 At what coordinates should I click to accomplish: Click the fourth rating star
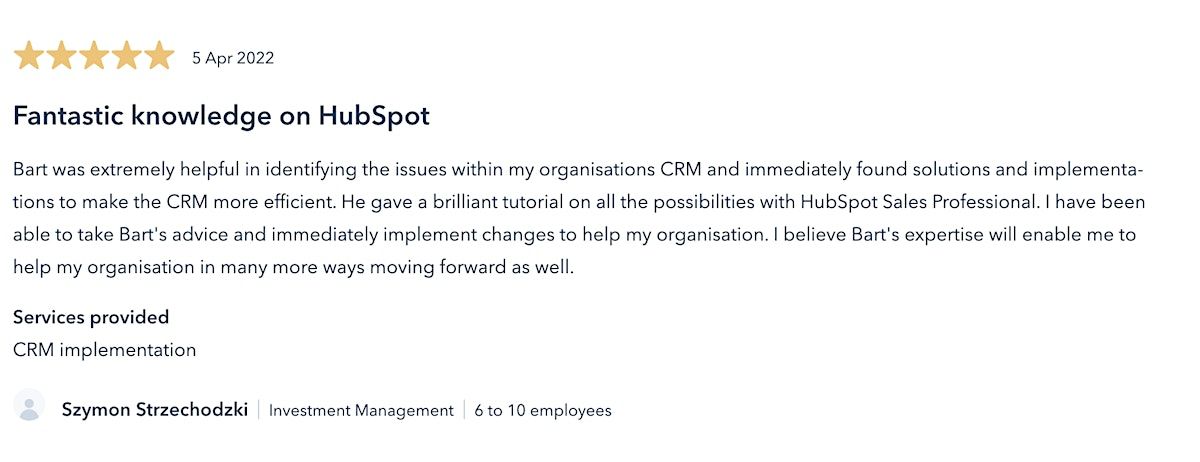coord(126,56)
